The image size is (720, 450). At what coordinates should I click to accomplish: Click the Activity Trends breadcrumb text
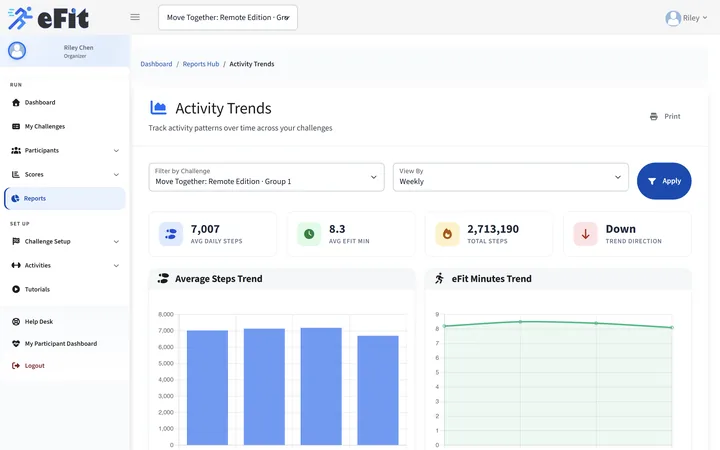tap(252, 64)
